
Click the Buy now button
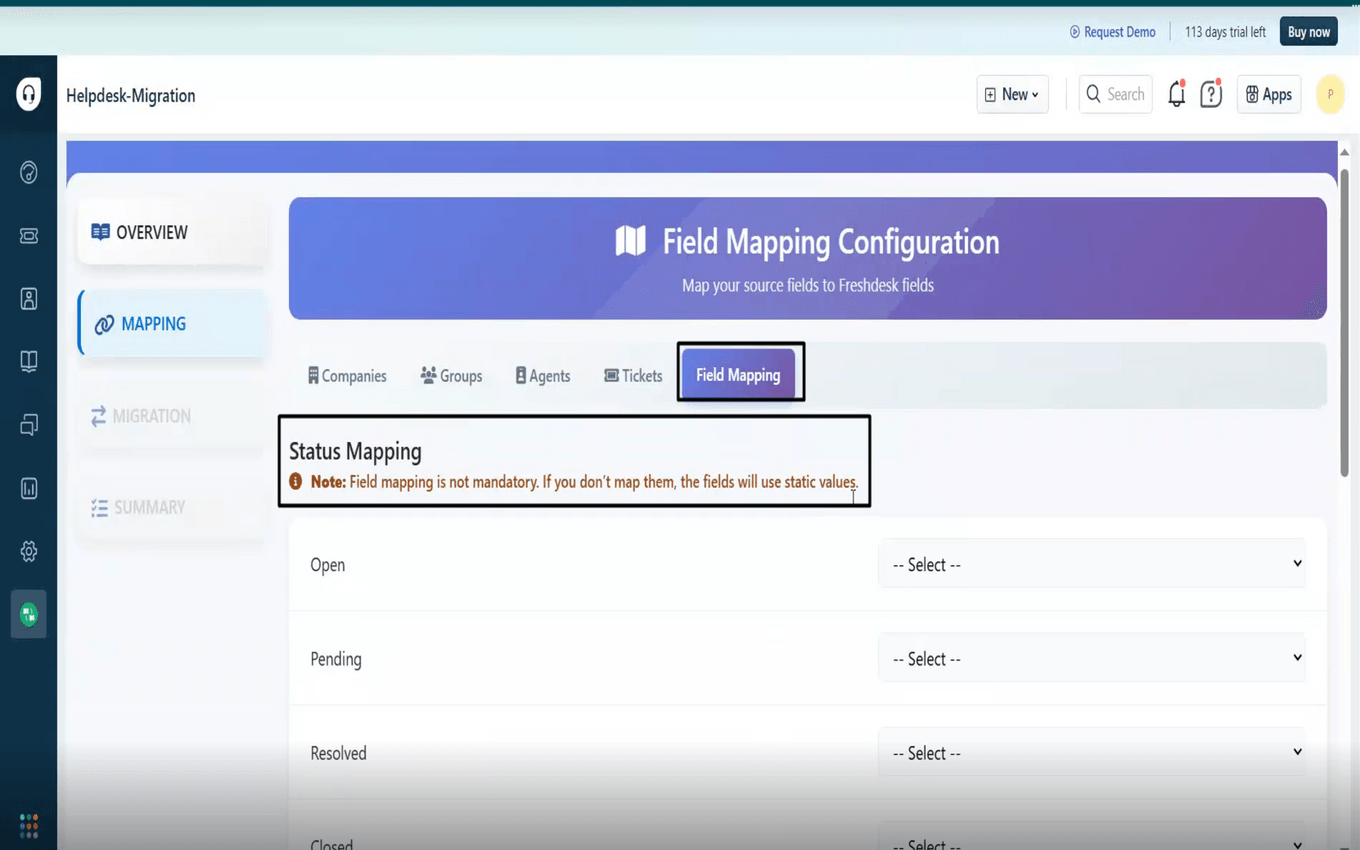click(1308, 32)
